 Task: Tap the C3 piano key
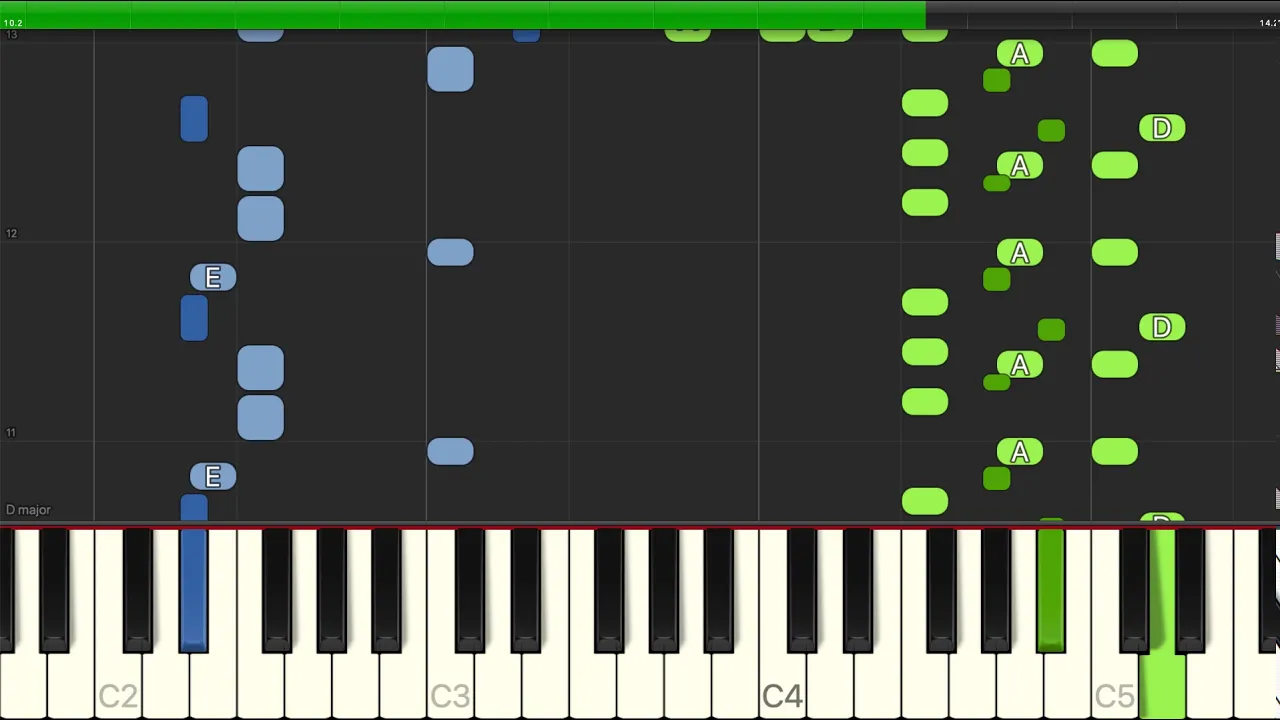[x=450, y=690]
